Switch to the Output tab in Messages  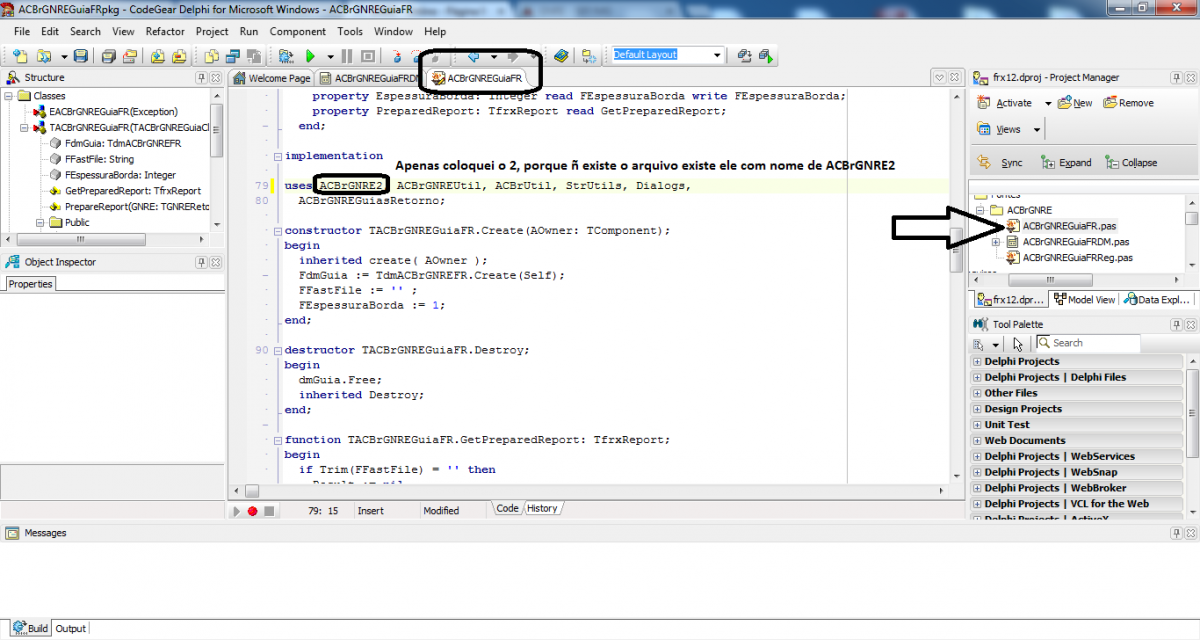70,629
